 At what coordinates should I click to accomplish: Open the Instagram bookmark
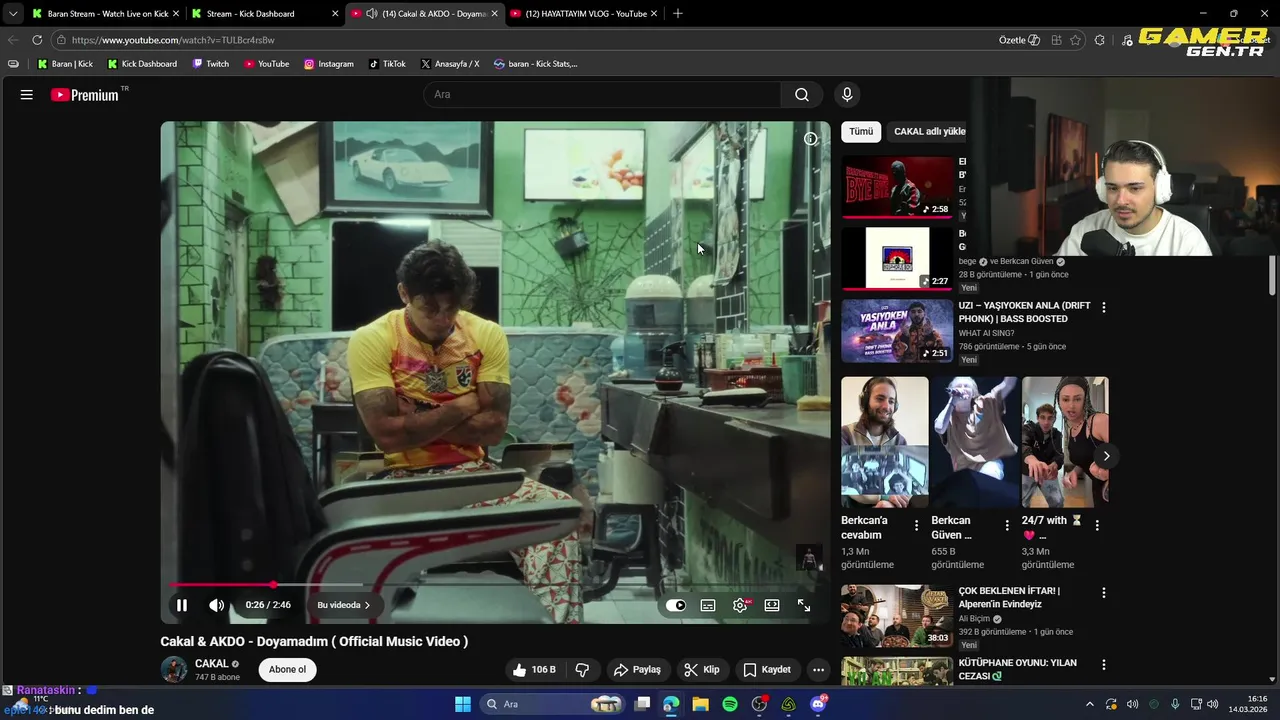(329, 64)
